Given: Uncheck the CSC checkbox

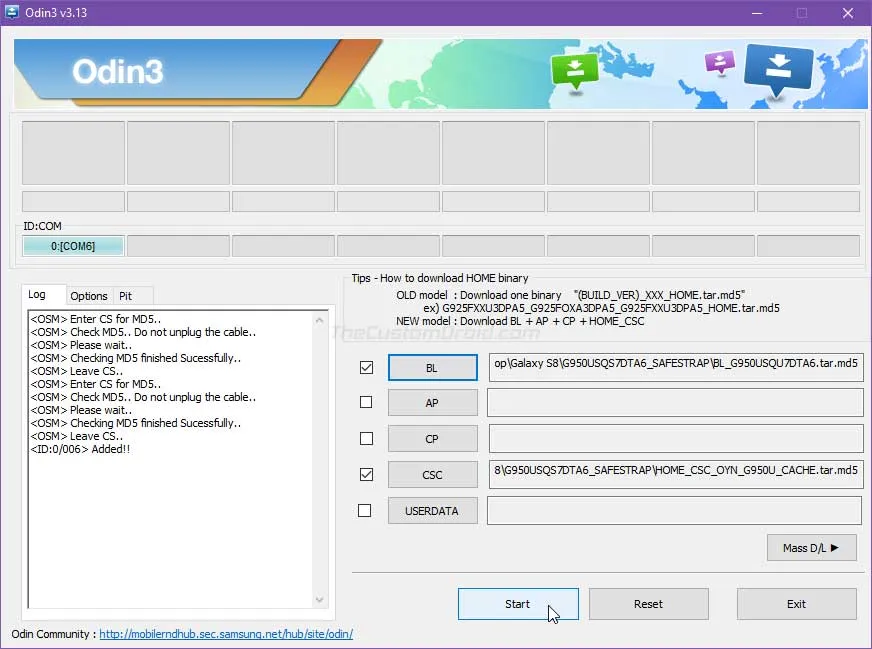Looking at the screenshot, I should tap(366, 474).
